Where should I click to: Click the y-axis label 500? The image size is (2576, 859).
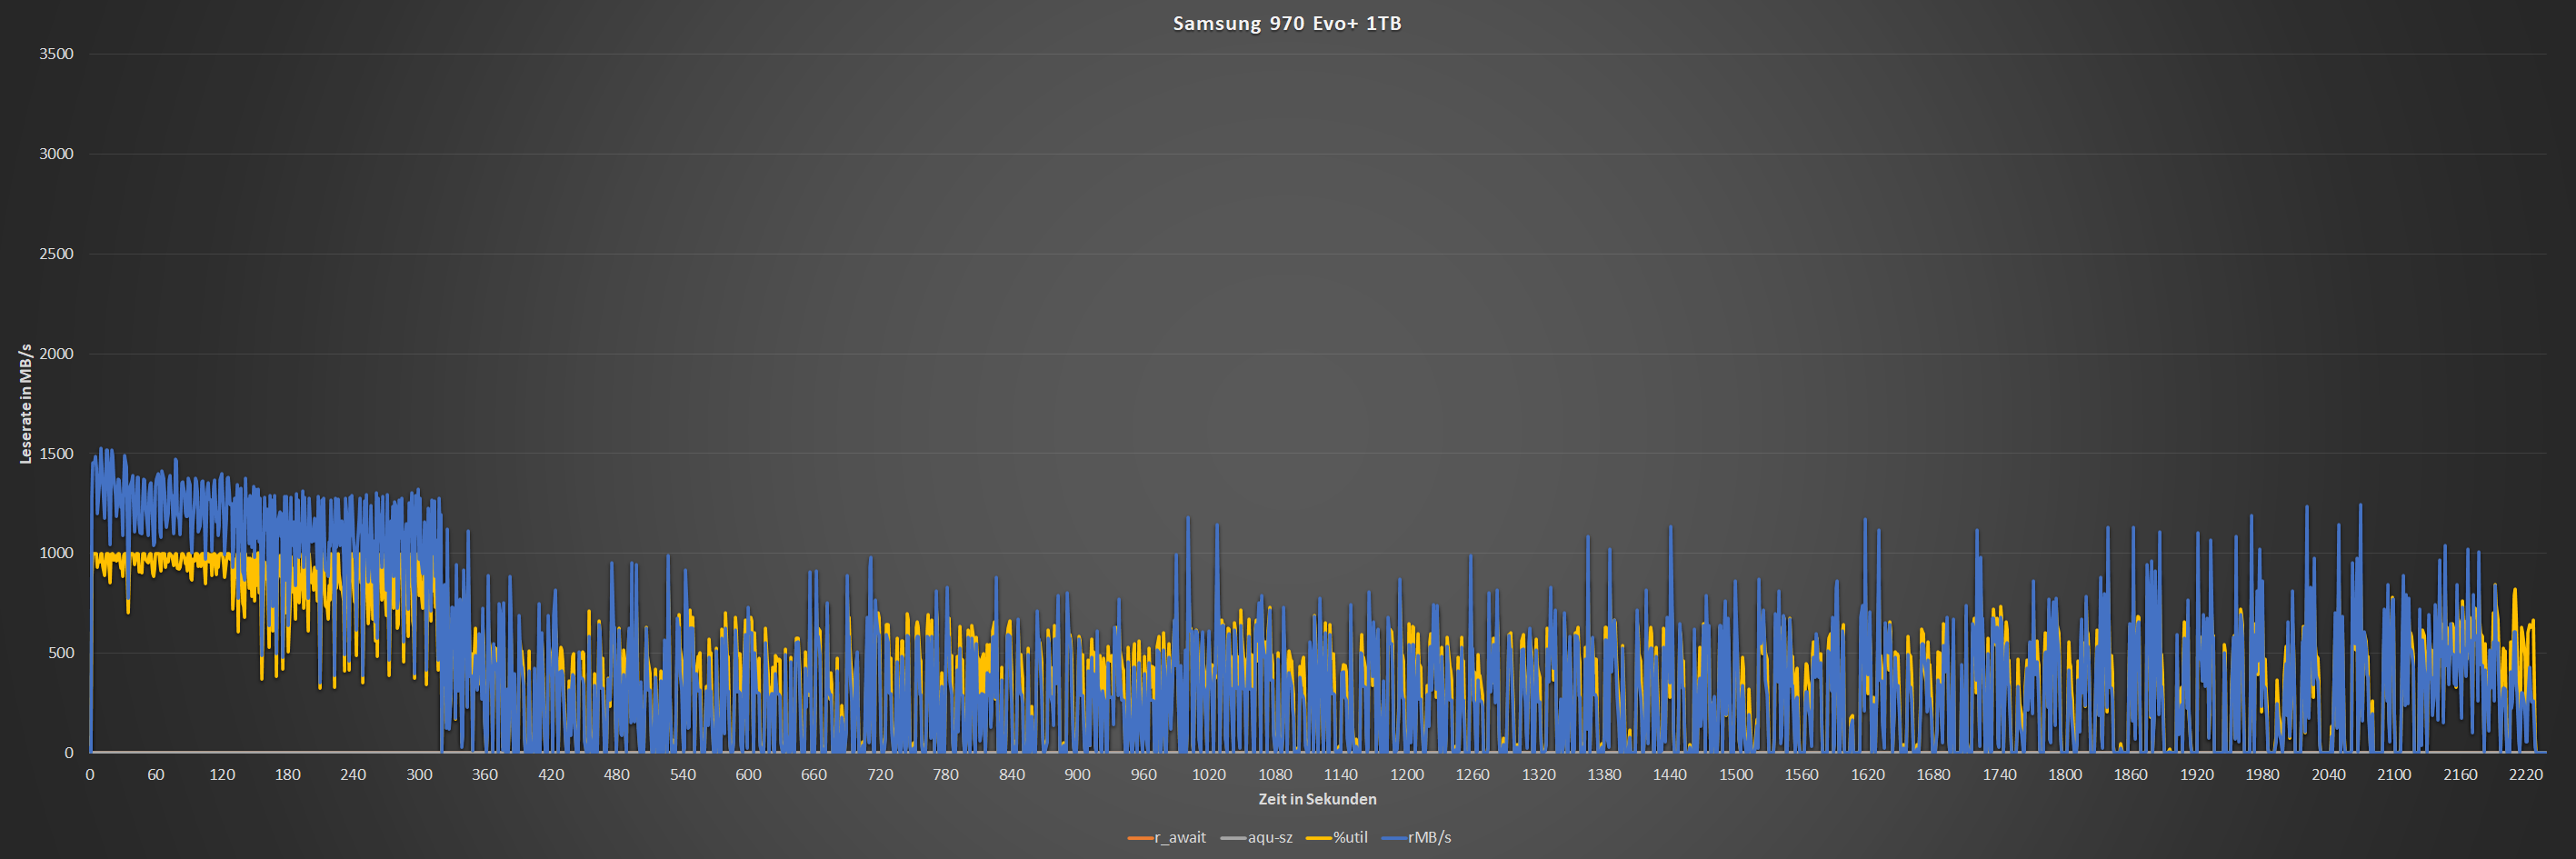pos(61,653)
